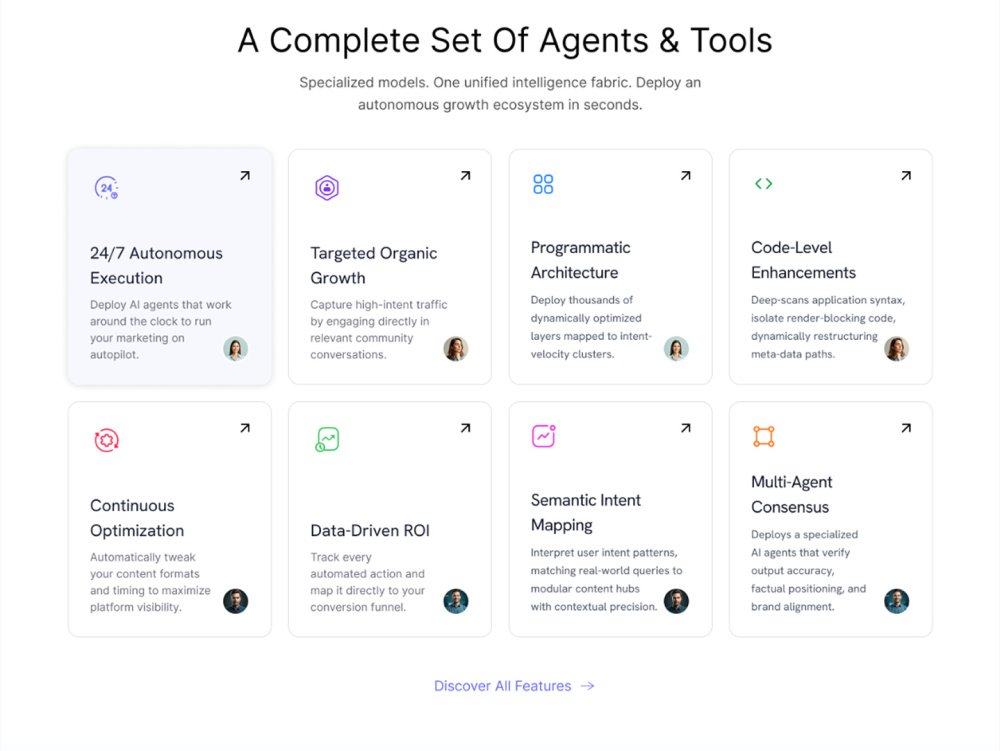
Task: Select the Data-Driven ROI title
Action: point(370,530)
